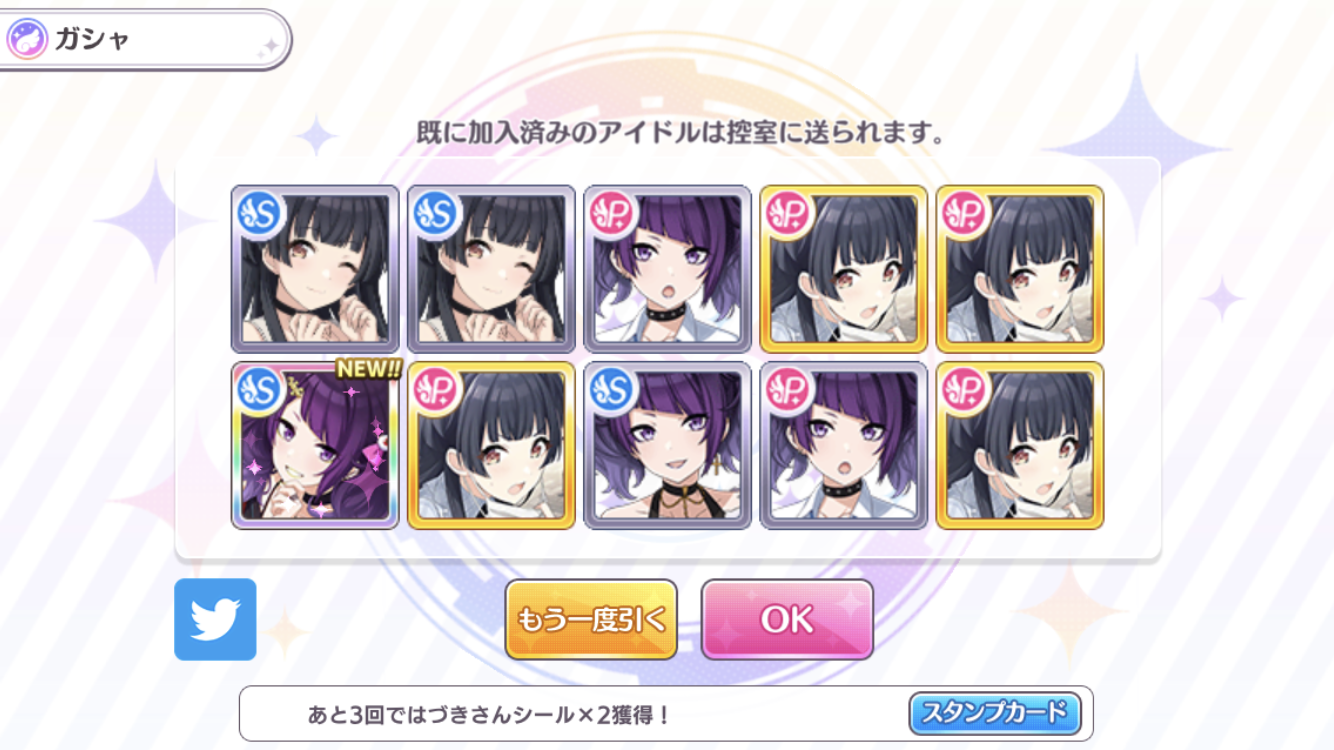Confirm results with the OK button

click(787, 620)
